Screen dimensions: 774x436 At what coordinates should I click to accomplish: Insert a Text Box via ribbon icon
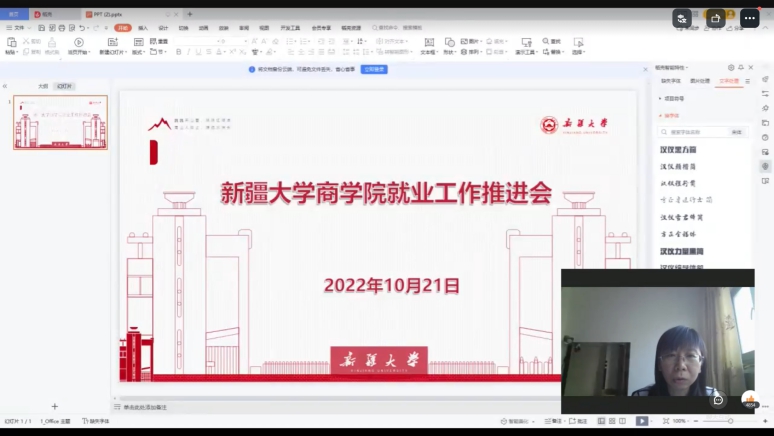pos(429,42)
